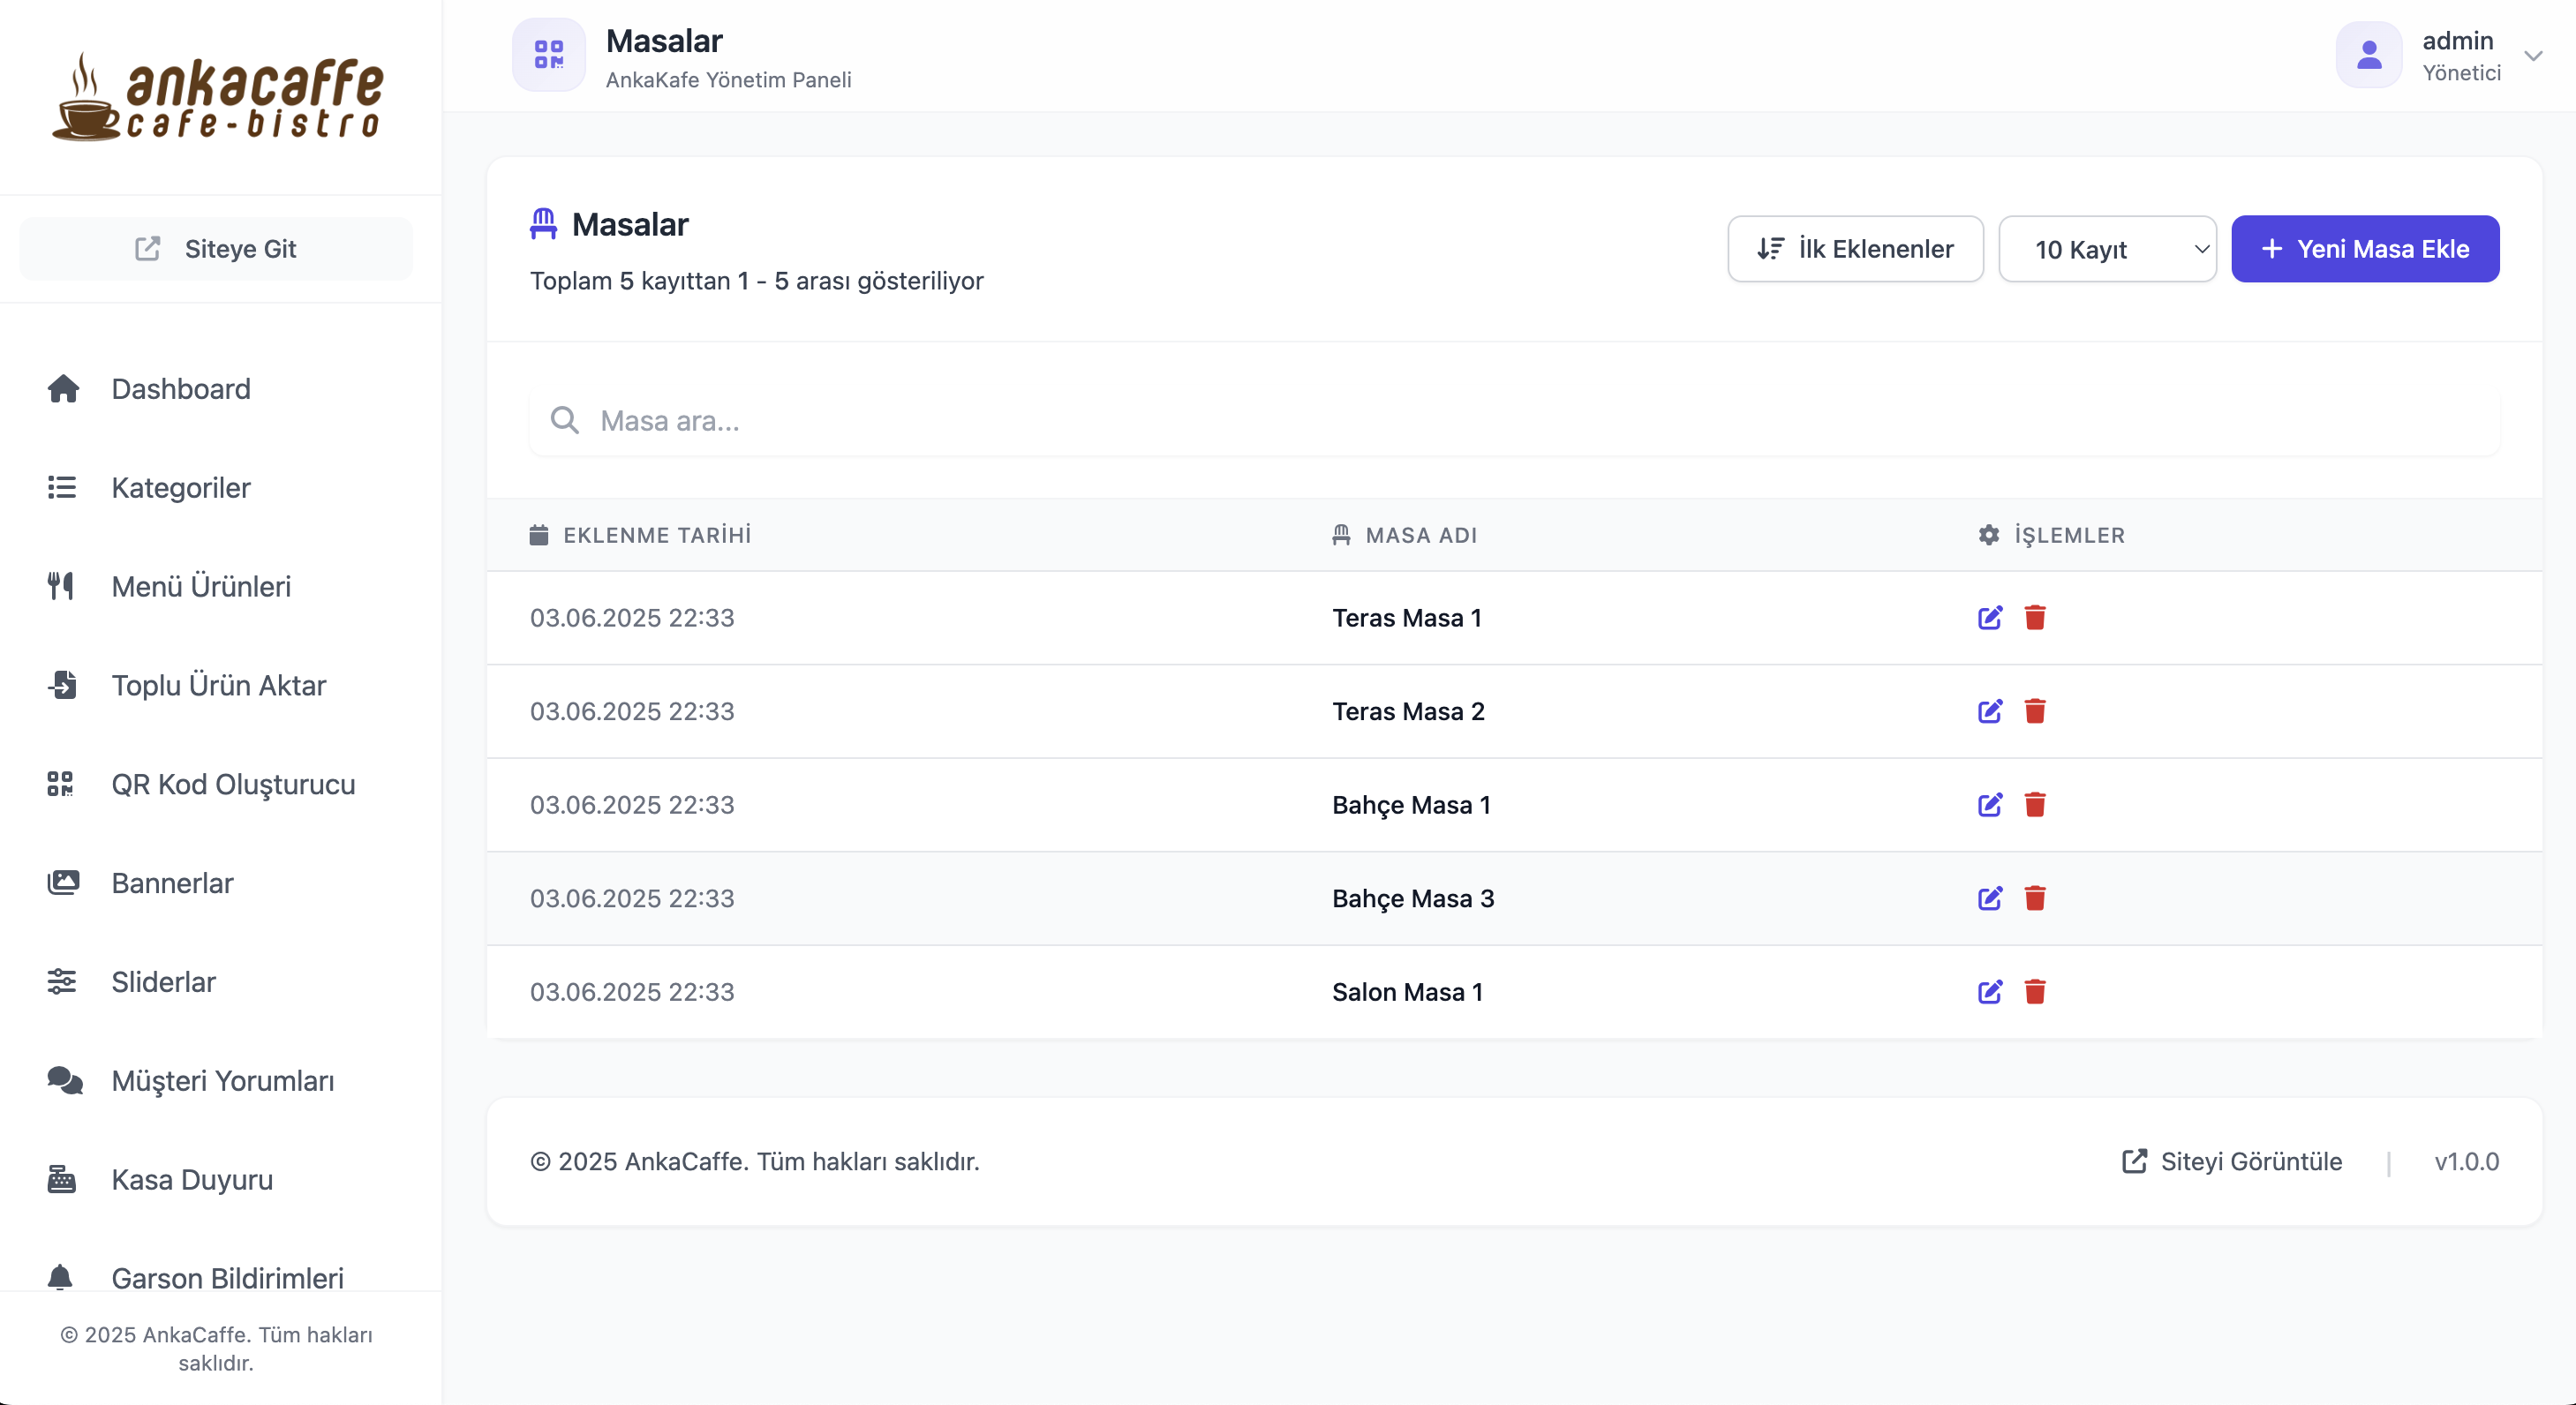Click the Toplu Ürün Aktar import icon
The height and width of the screenshot is (1405, 2576).
click(62, 685)
